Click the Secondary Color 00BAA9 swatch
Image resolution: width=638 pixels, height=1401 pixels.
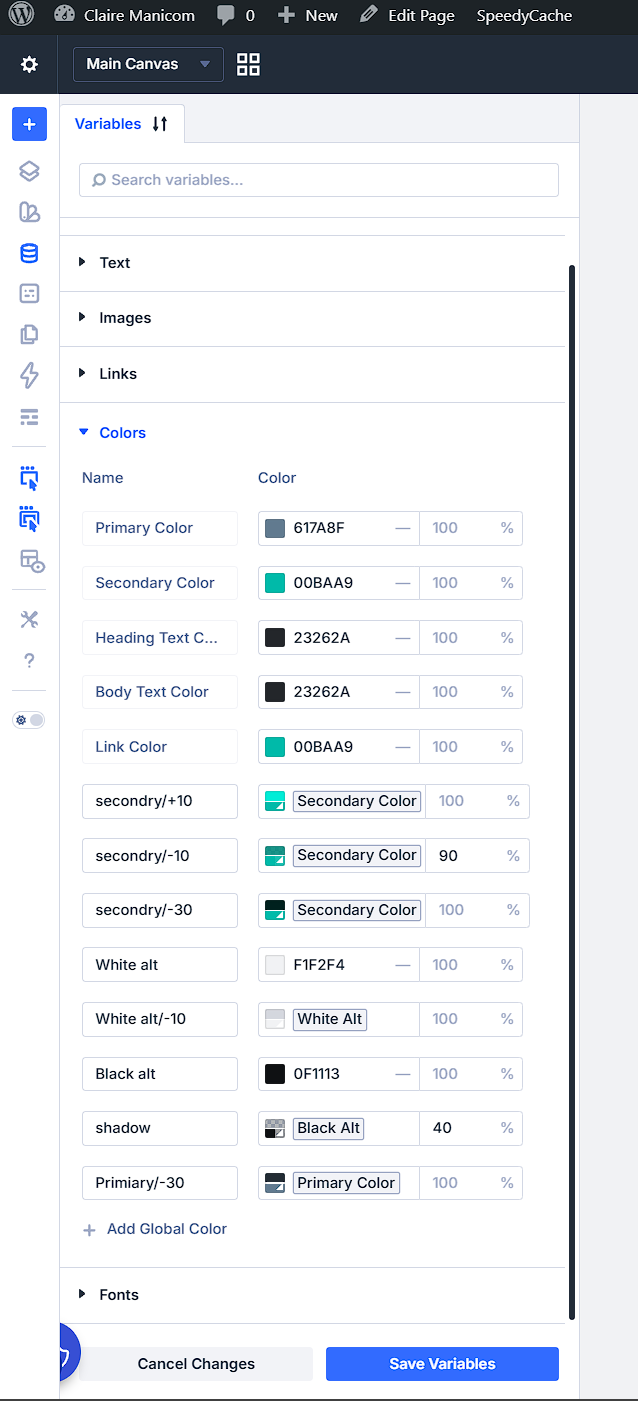click(x=275, y=582)
